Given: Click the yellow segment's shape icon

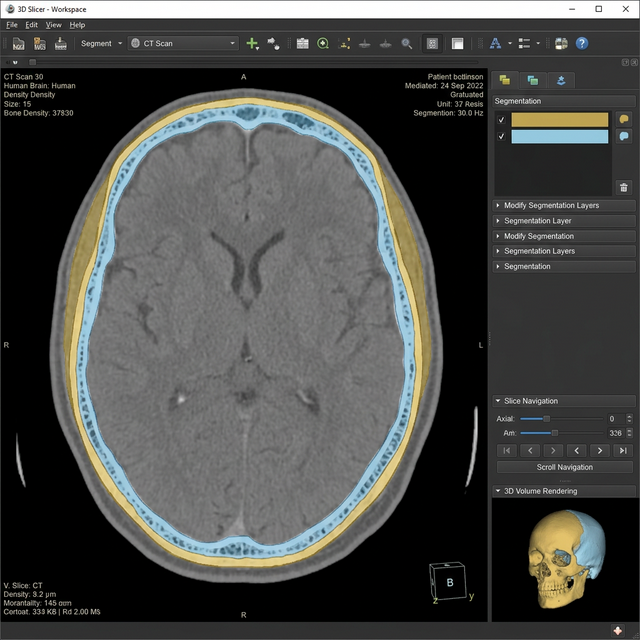Looking at the screenshot, I should (x=624, y=119).
